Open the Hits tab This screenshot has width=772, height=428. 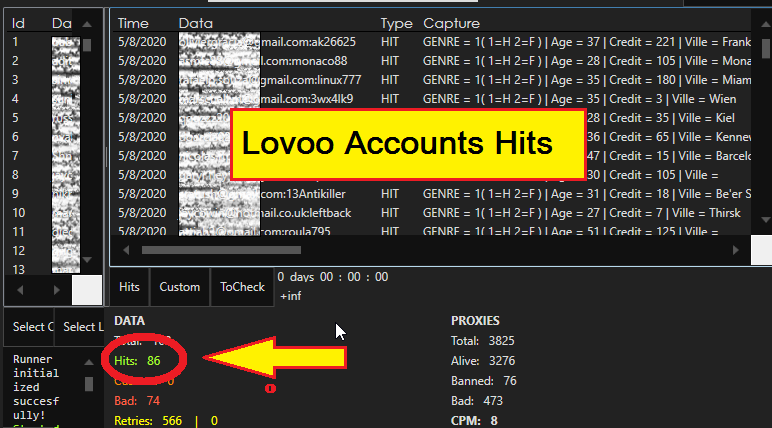(129, 287)
